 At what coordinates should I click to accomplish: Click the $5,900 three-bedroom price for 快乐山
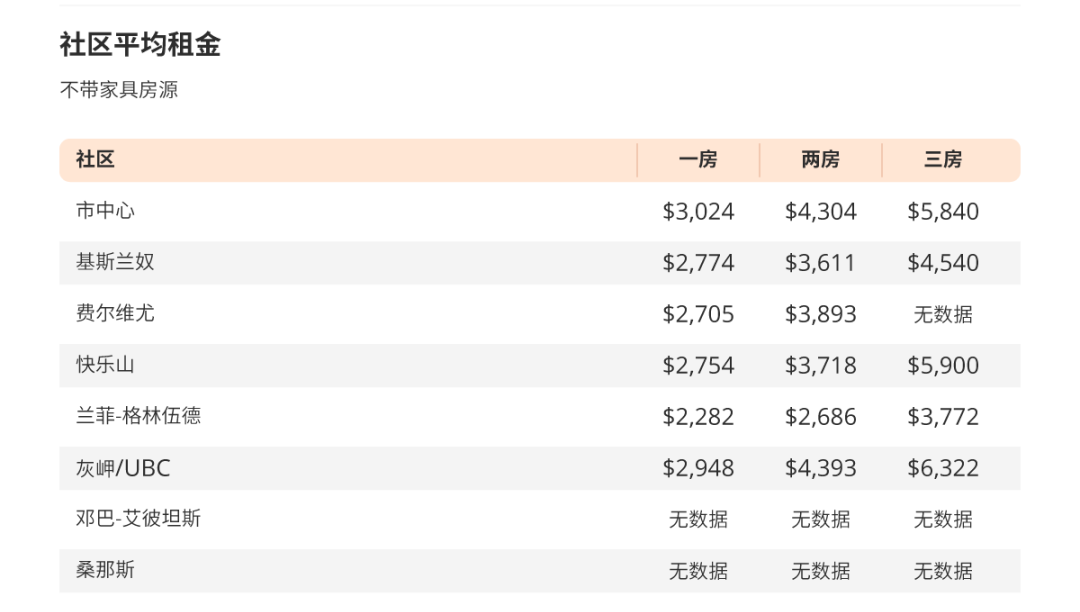[943, 366]
